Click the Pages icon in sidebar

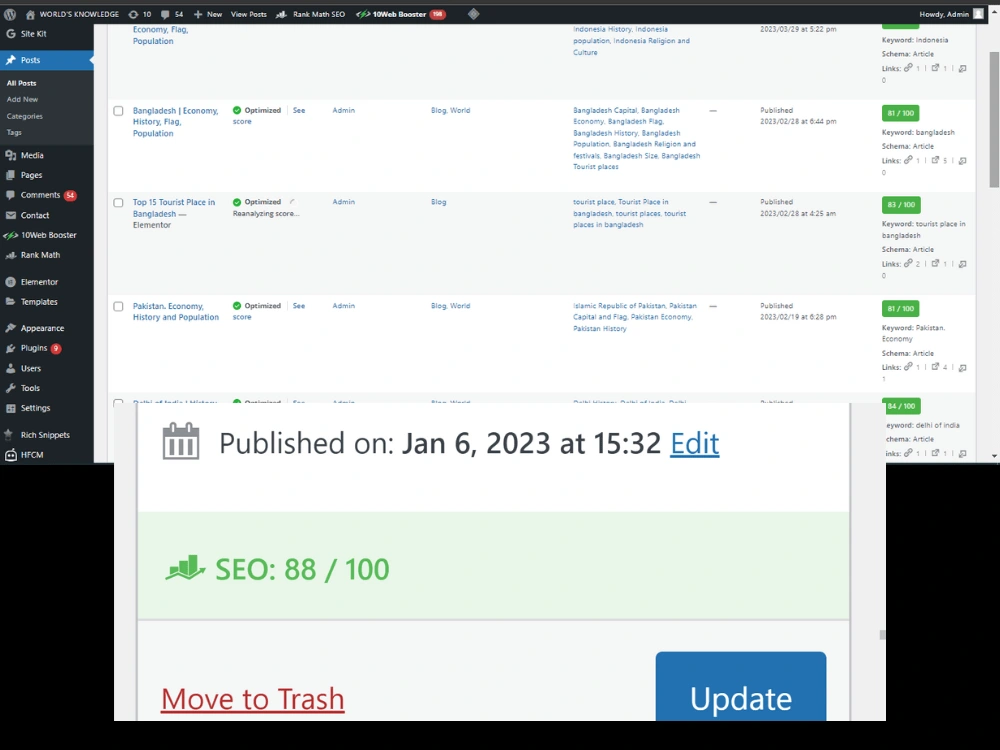click(x=11, y=175)
